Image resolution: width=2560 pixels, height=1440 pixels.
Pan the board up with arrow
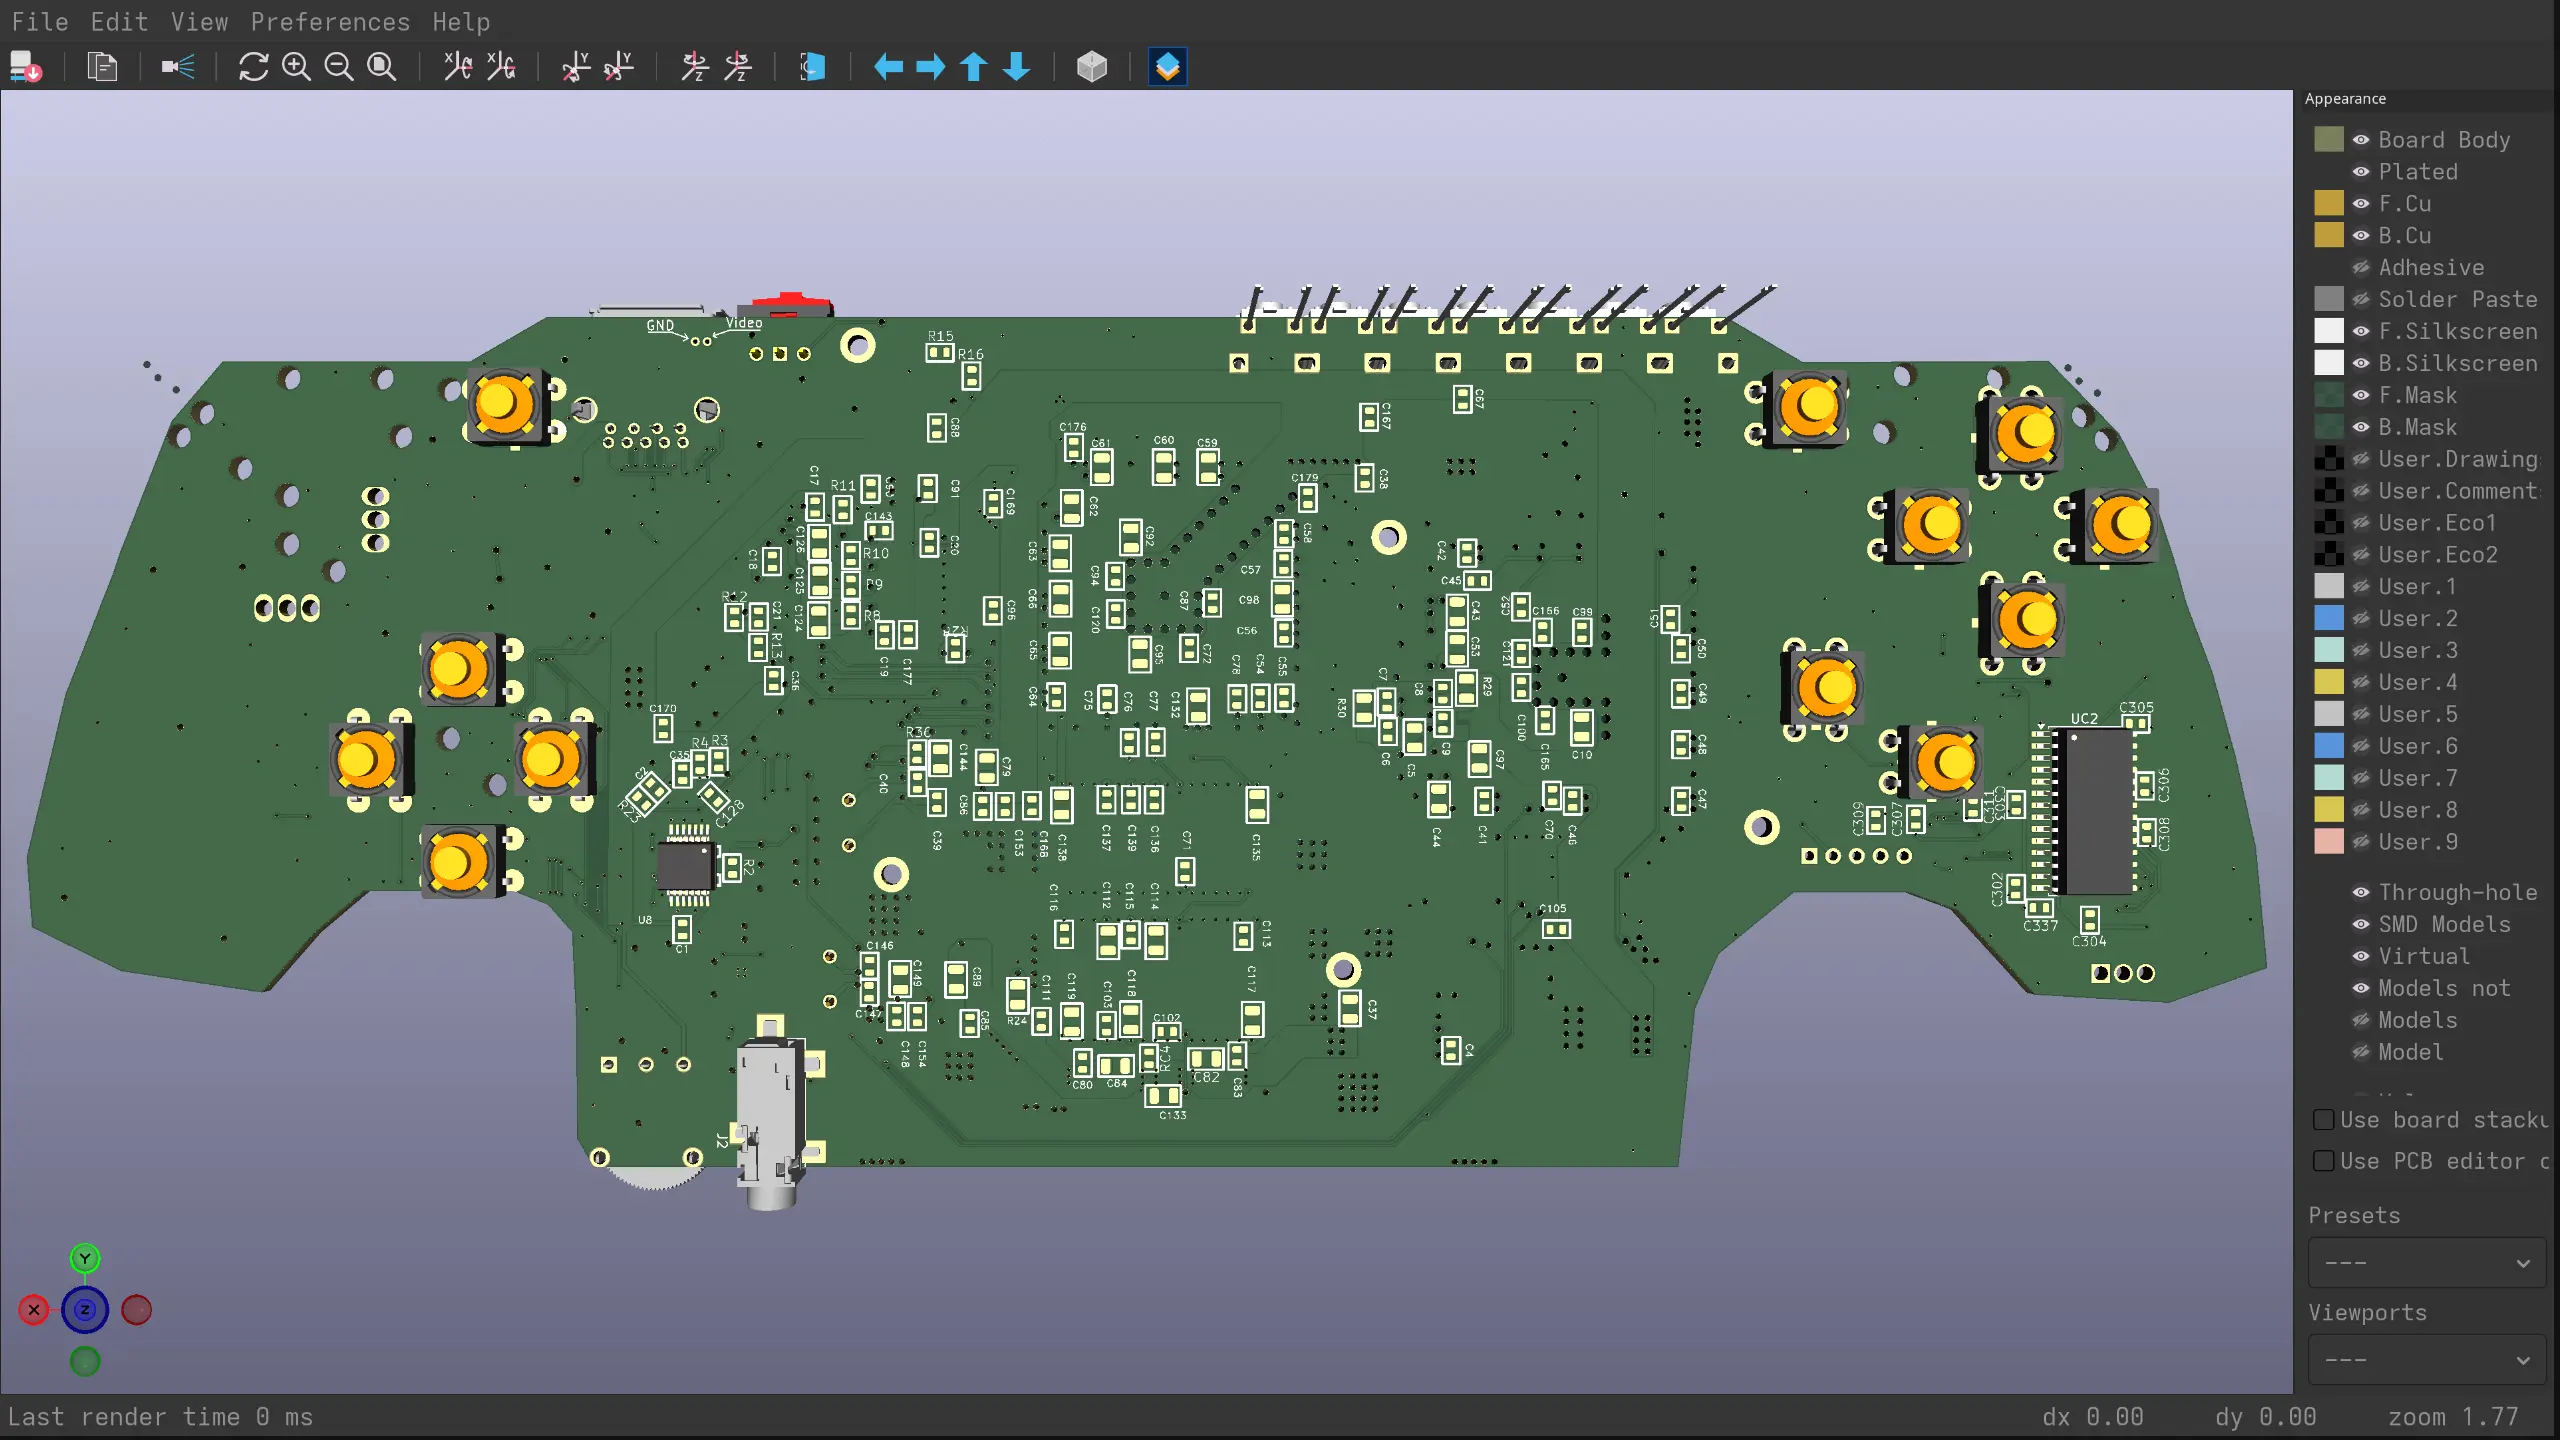[x=974, y=67]
